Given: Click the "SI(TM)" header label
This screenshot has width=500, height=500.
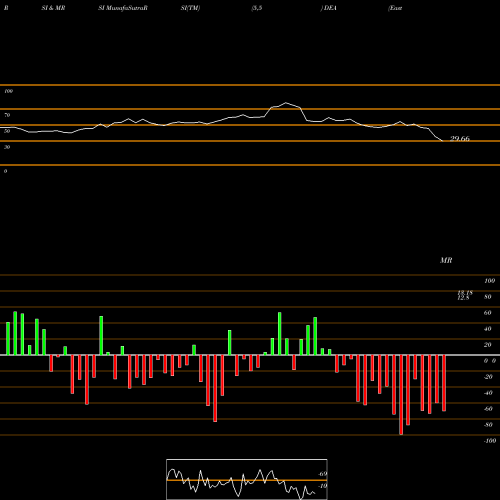Looking at the screenshot, I should click(x=190, y=8).
